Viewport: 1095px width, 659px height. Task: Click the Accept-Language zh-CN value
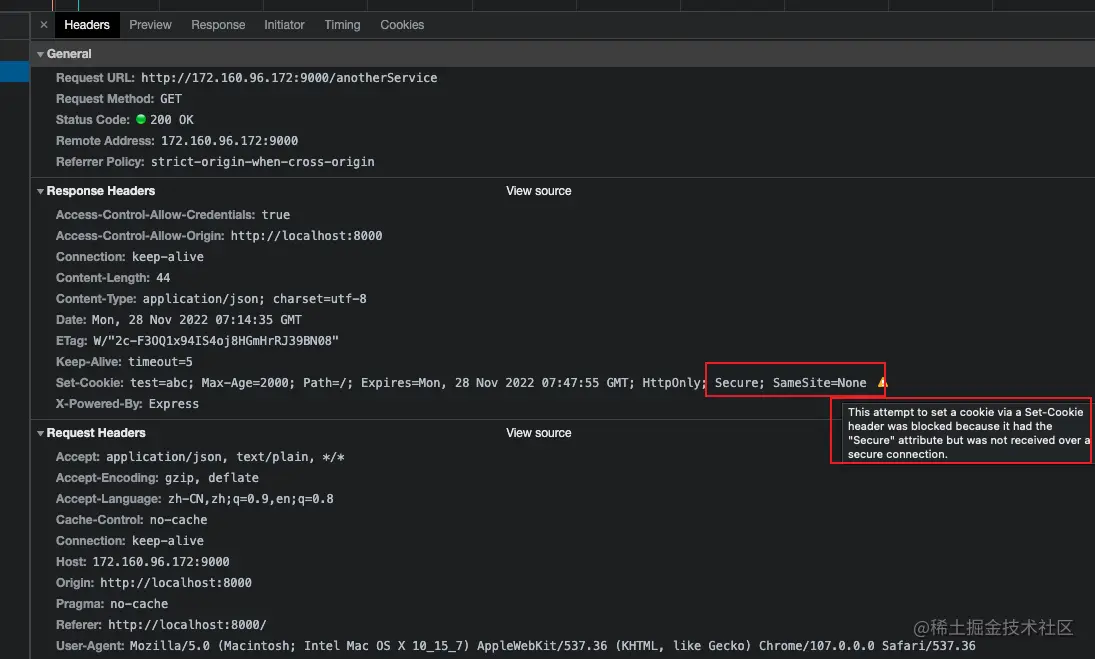(x=251, y=499)
